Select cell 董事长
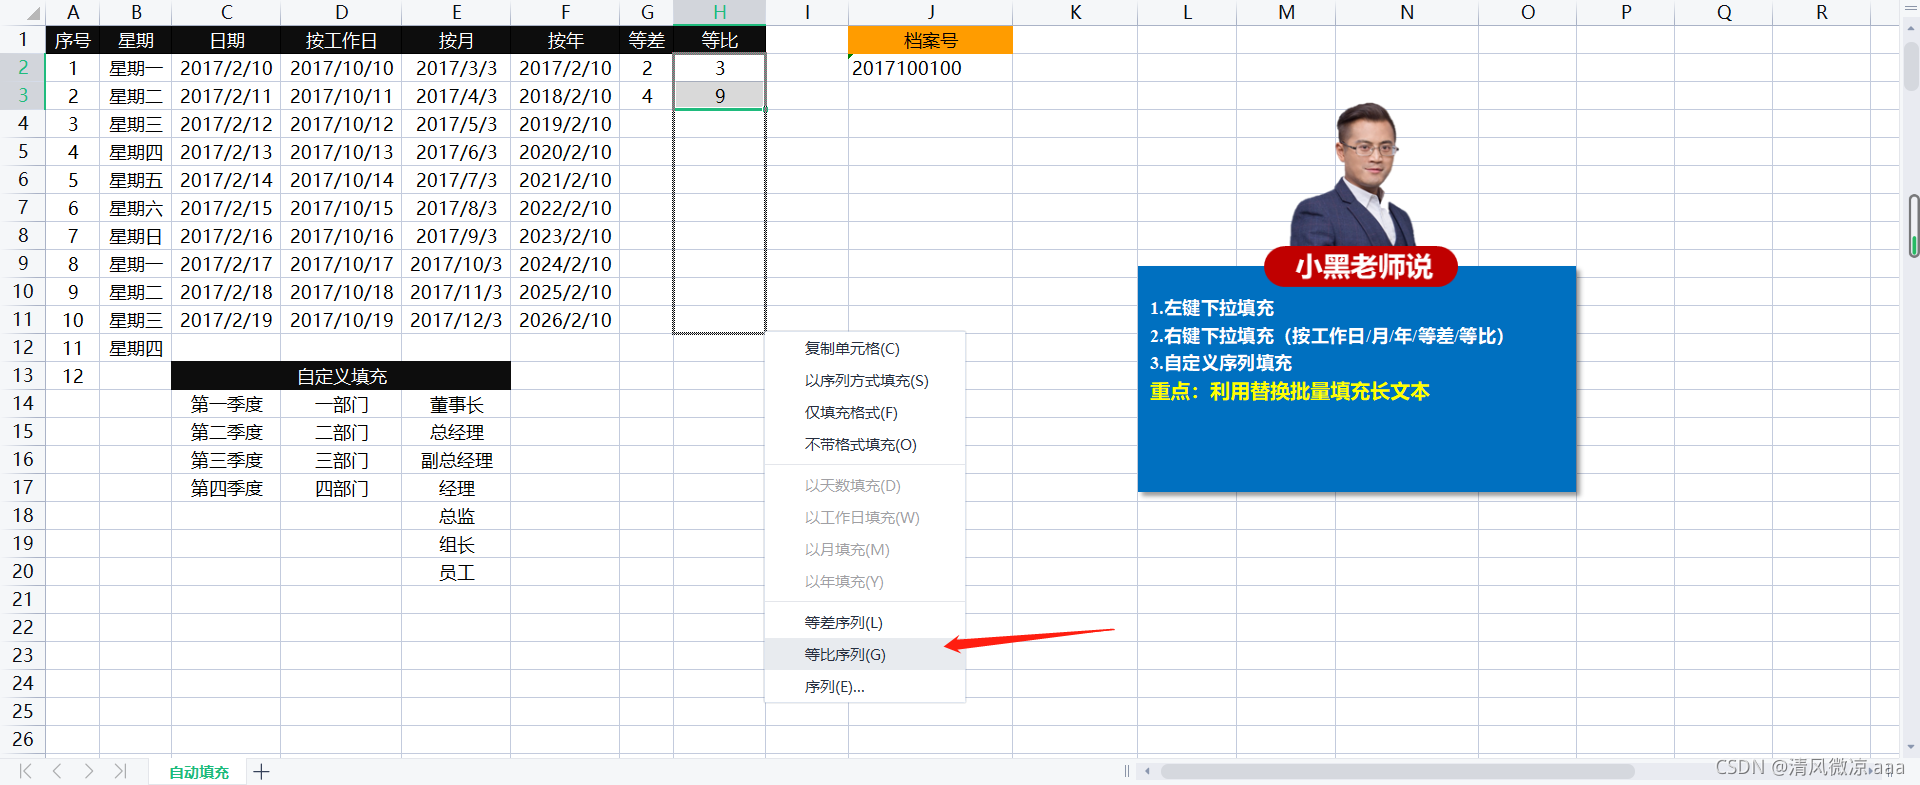Viewport: 1920px width, 785px height. pos(456,404)
